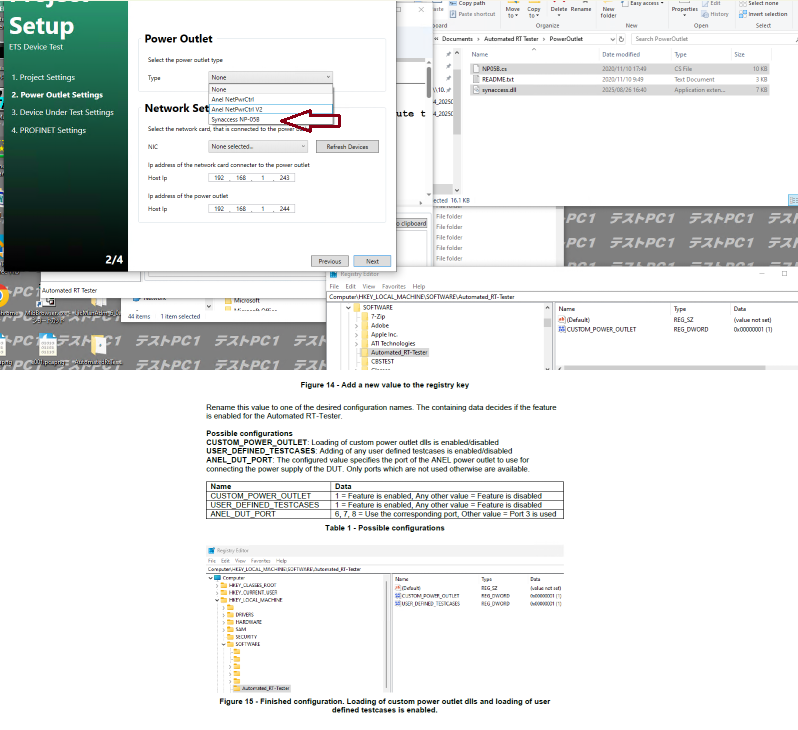Click the CBSTEST folder icon in registry tree
The image size is (798, 730).
click(x=365, y=361)
